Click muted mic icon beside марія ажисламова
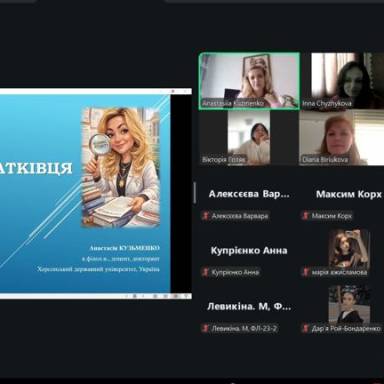384x384 pixels. point(305,272)
